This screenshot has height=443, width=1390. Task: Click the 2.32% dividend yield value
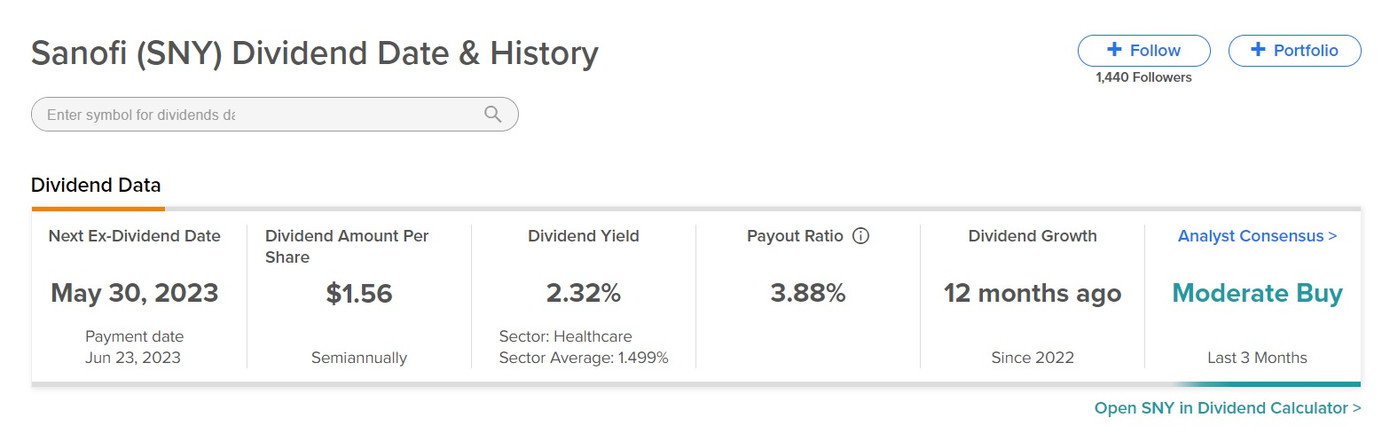point(583,293)
